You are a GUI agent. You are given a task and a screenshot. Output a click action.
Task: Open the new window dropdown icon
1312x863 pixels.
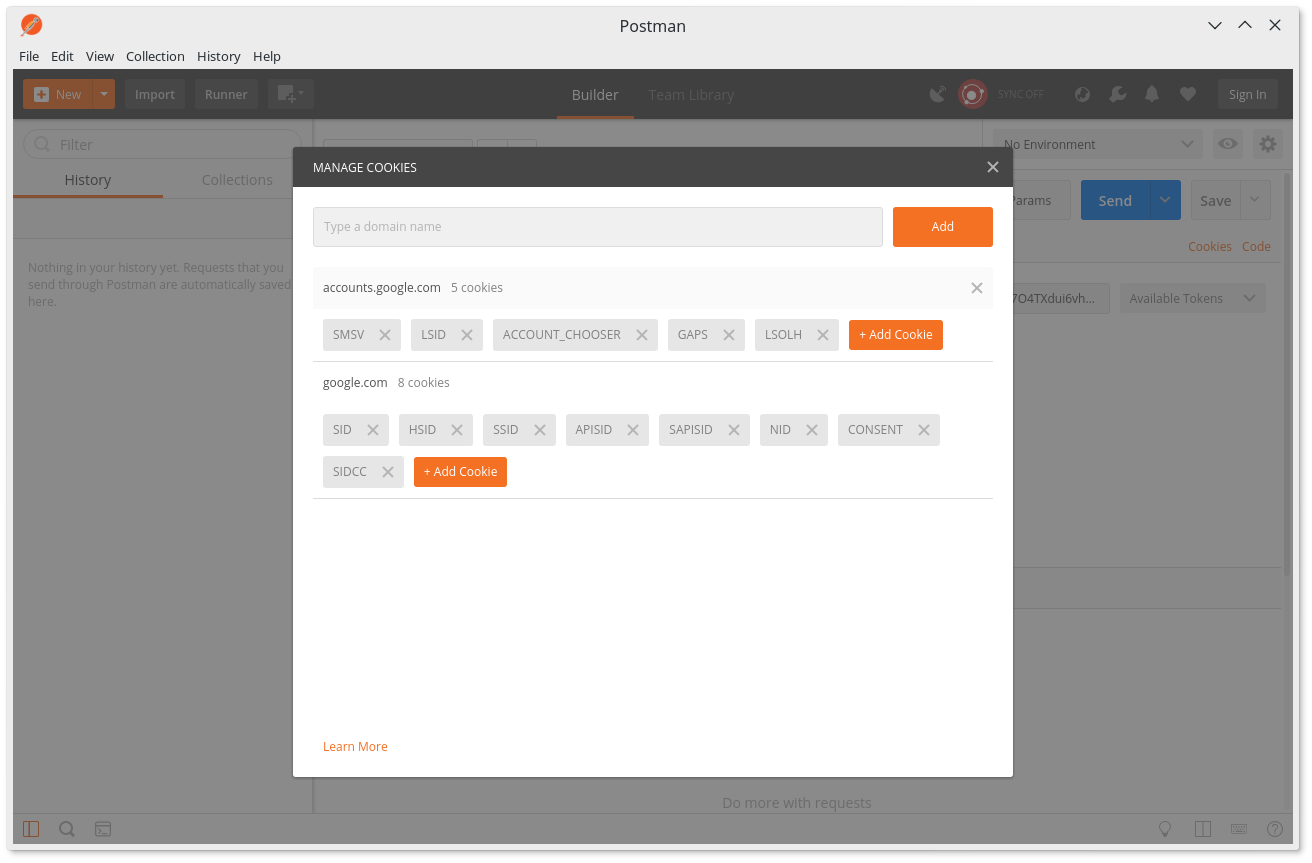[291, 94]
